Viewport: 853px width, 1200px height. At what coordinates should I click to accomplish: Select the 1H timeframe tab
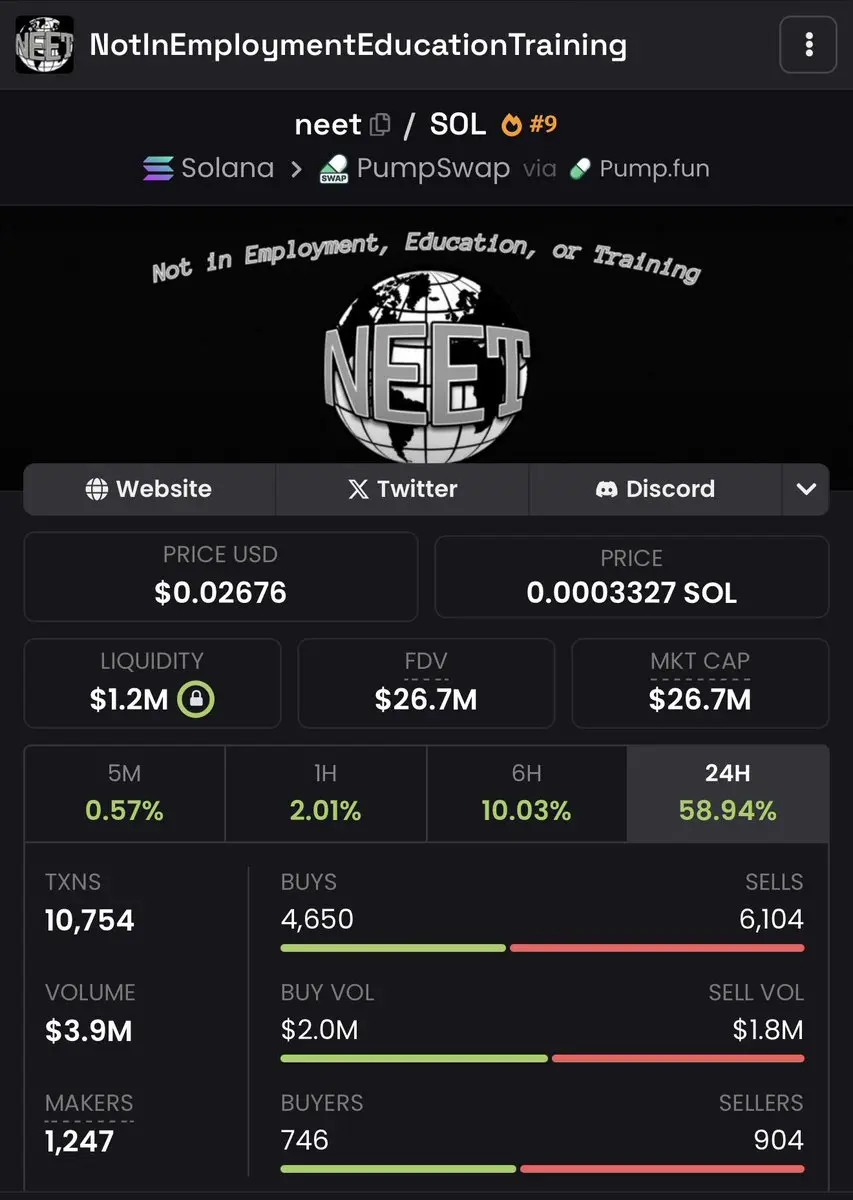[x=326, y=793]
